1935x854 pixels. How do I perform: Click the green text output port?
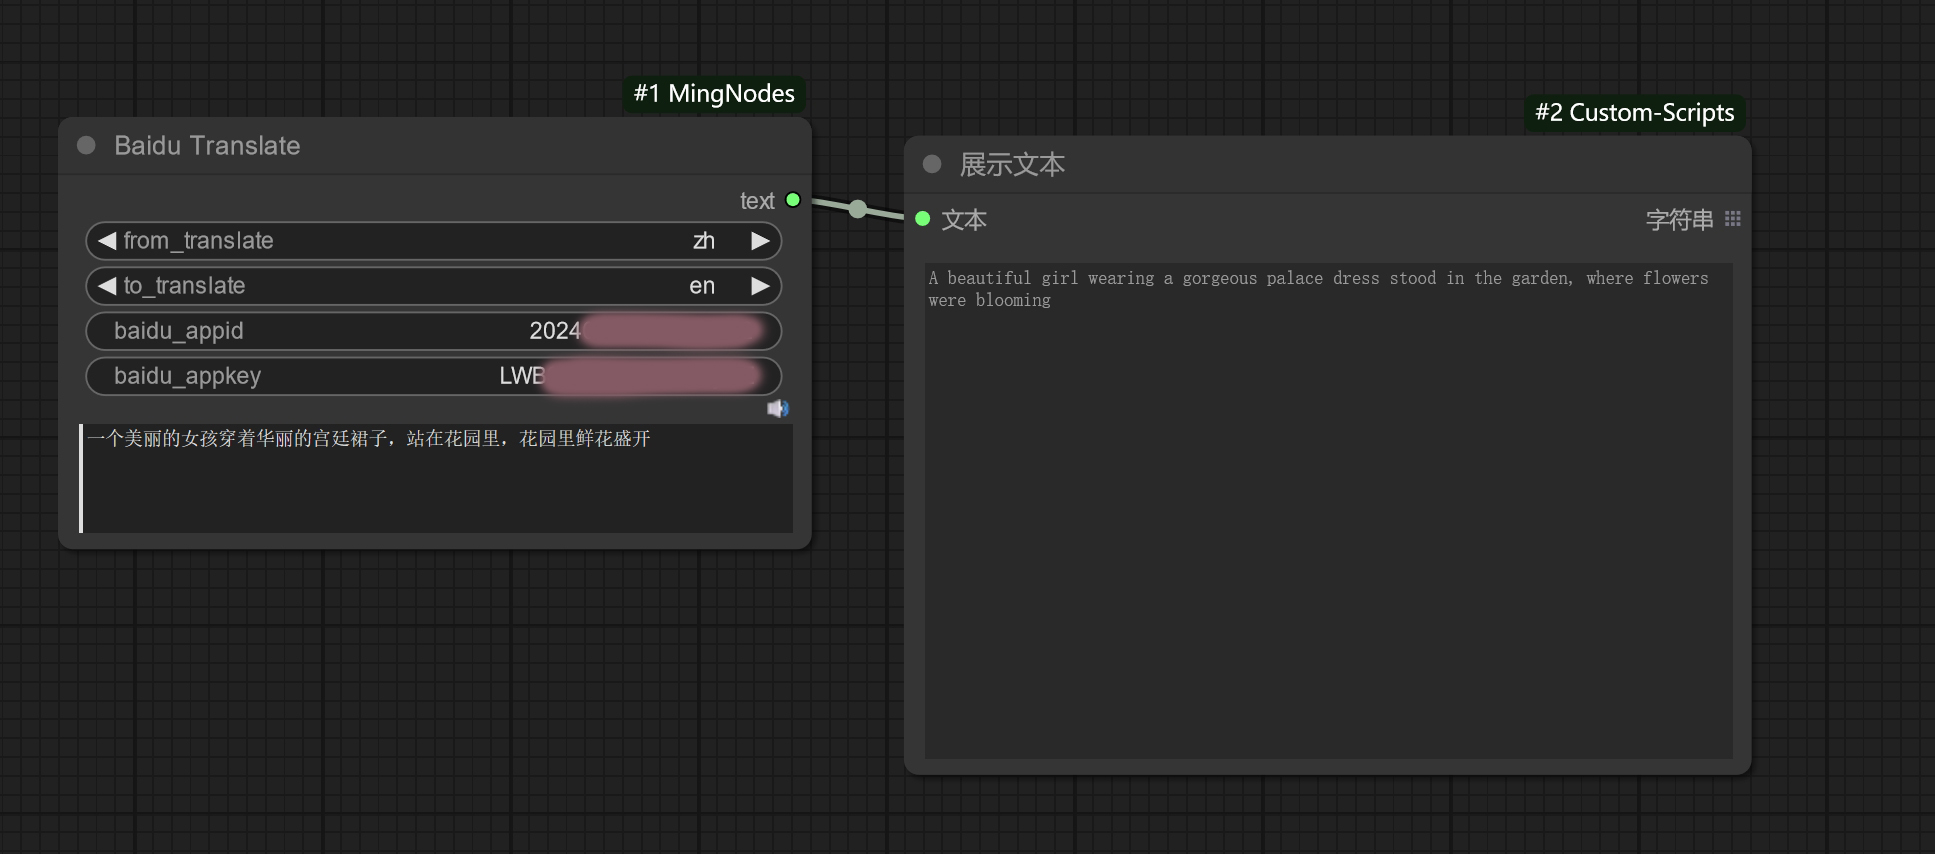(793, 200)
